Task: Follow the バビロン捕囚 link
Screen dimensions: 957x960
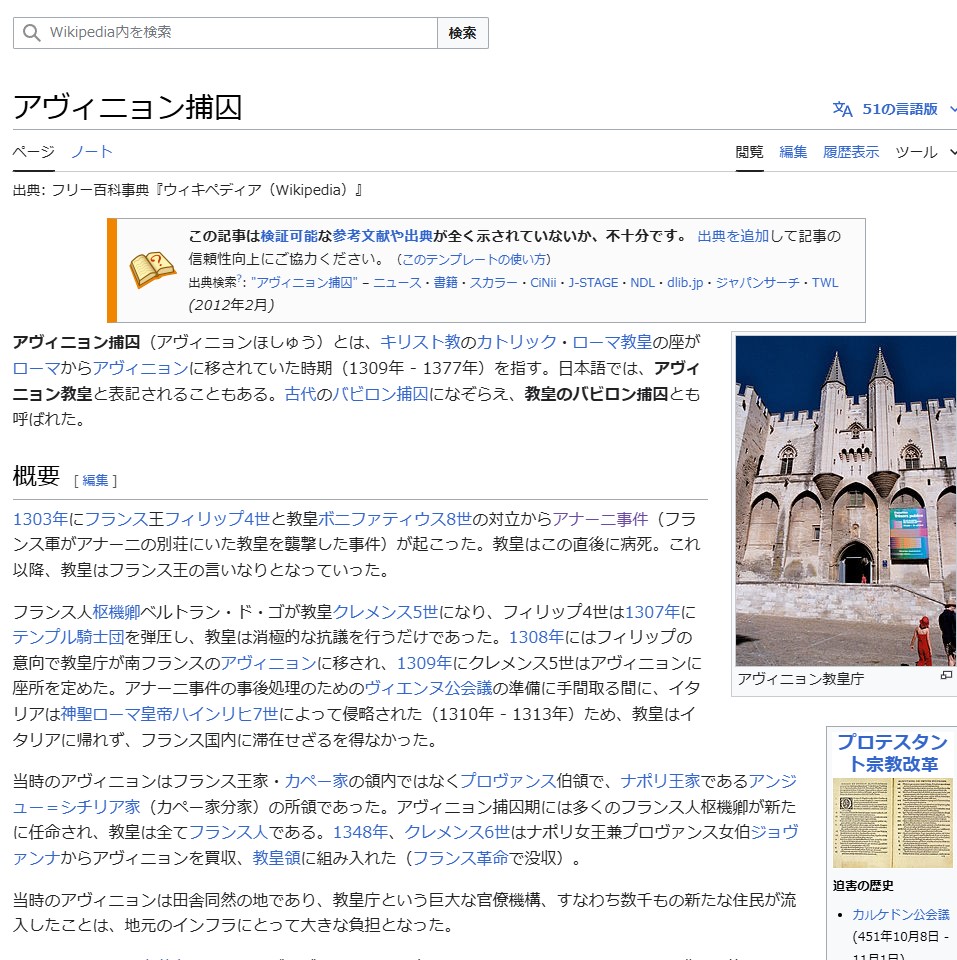Action: (x=380, y=393)
